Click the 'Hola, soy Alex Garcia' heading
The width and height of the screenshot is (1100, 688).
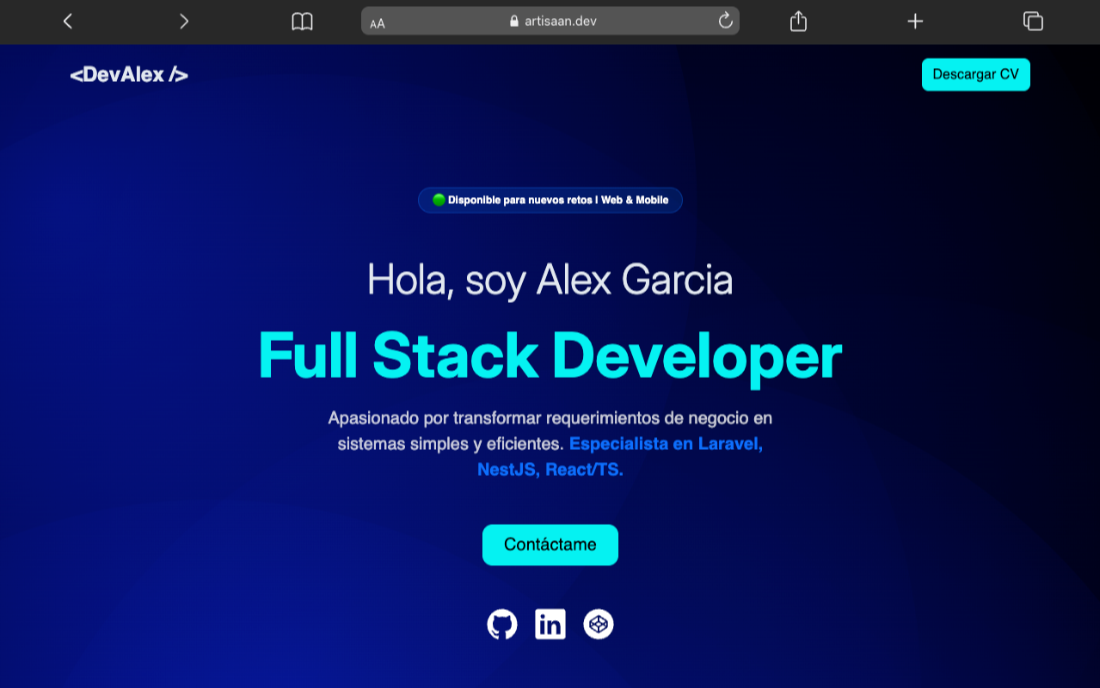point(550,281)
